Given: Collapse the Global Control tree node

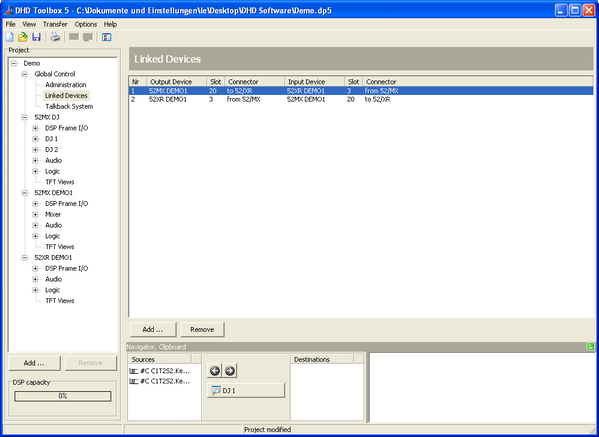Looking at the screenshot, I should (25, 74).
